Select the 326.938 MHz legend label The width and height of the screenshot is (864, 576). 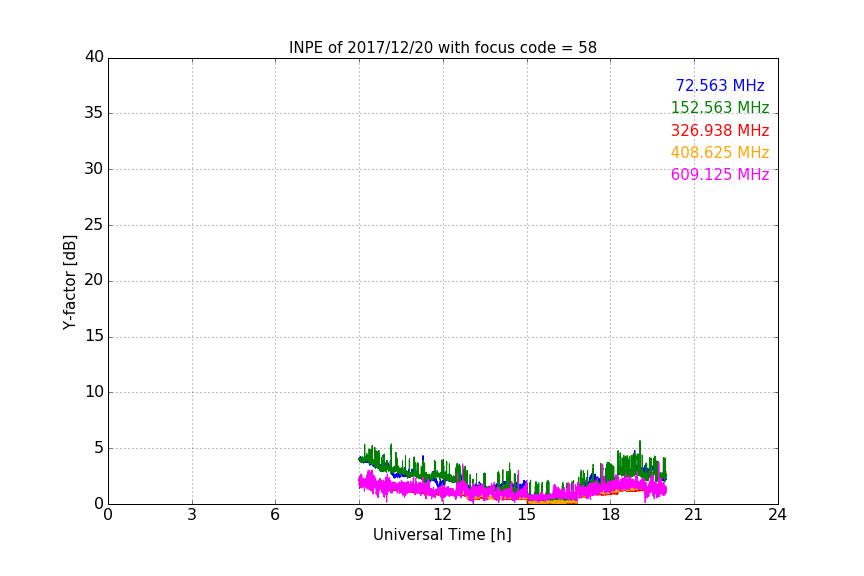click(720, 131)
